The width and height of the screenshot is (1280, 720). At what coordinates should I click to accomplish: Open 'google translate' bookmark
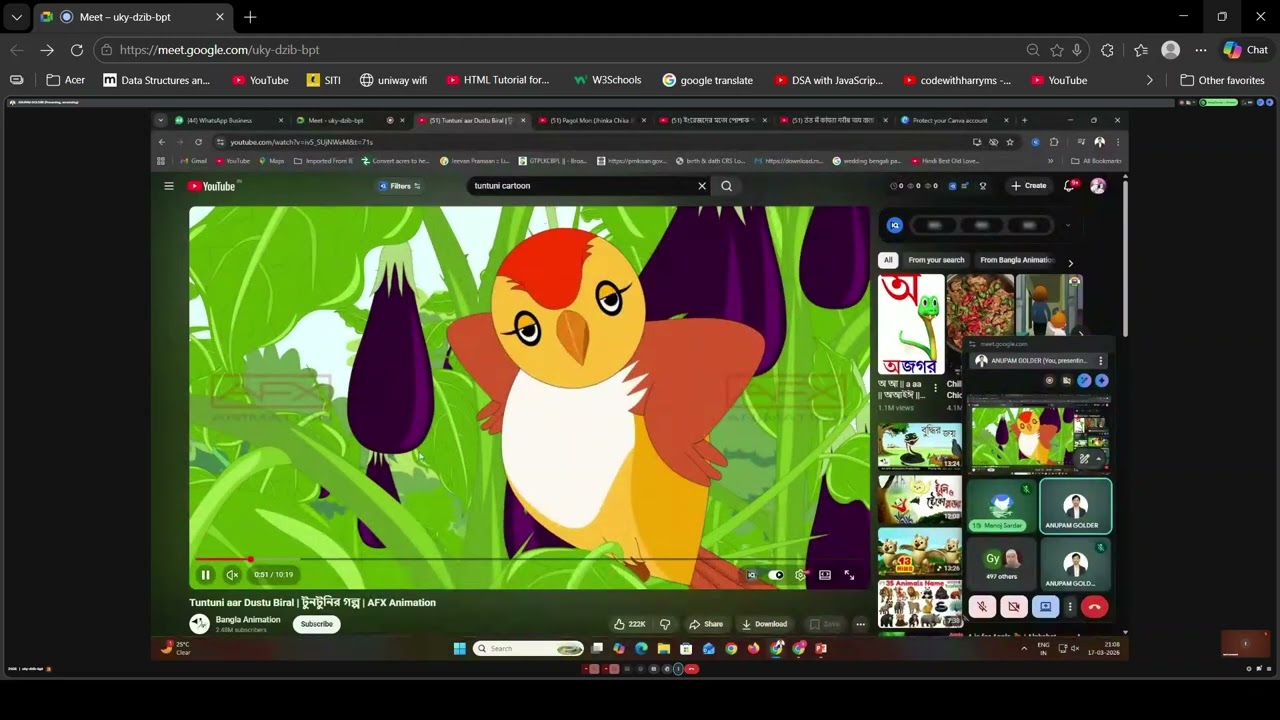pos(707,80)
